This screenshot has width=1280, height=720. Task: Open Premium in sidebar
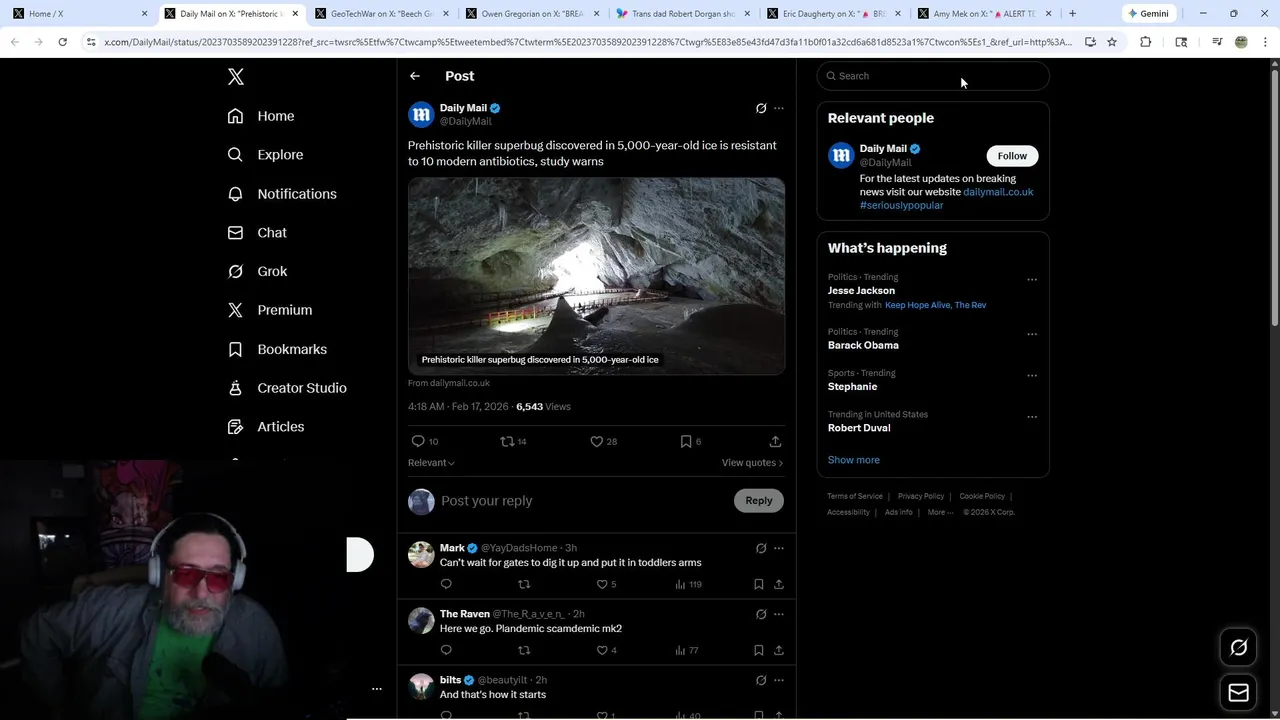(270, 310)
